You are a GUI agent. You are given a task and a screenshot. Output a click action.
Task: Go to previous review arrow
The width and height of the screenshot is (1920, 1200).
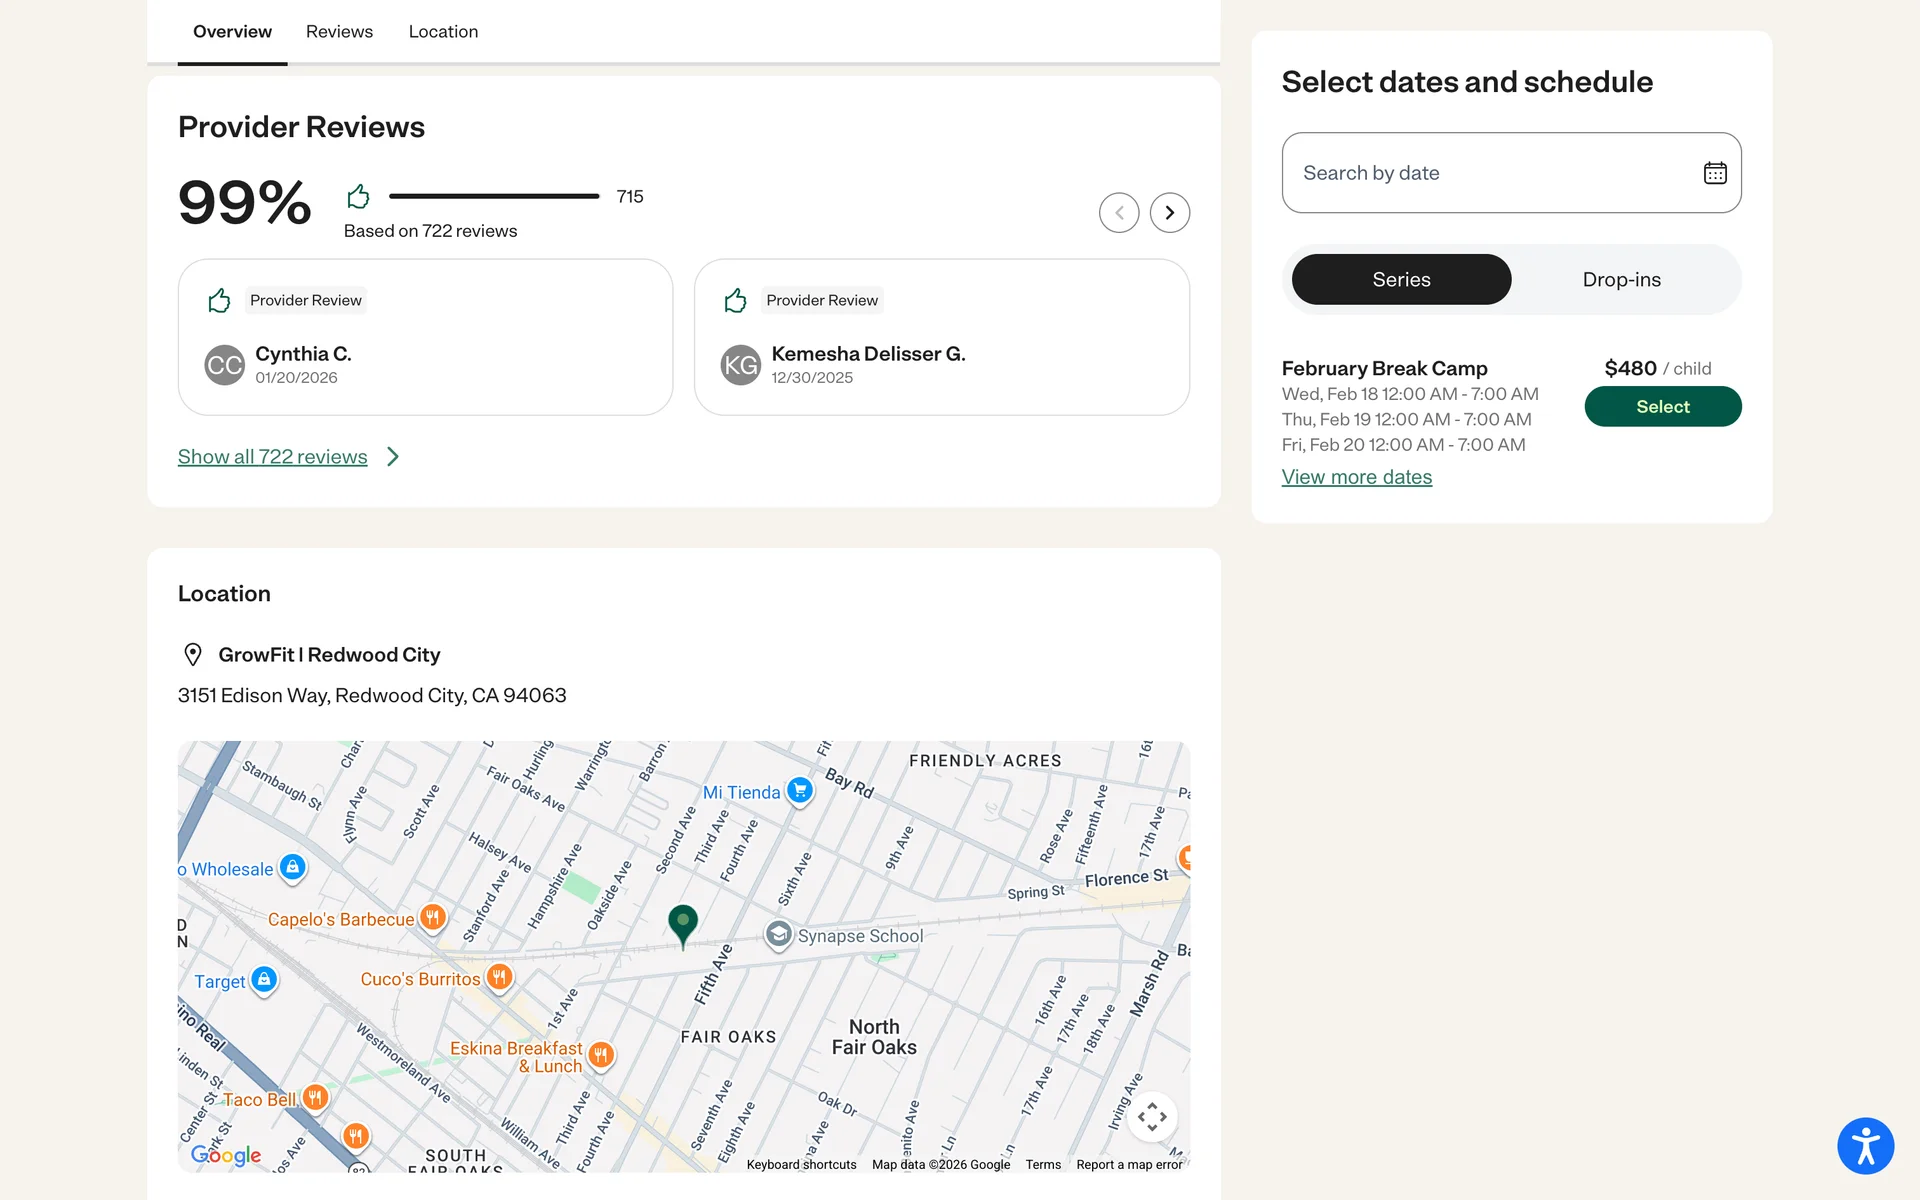1119,213
